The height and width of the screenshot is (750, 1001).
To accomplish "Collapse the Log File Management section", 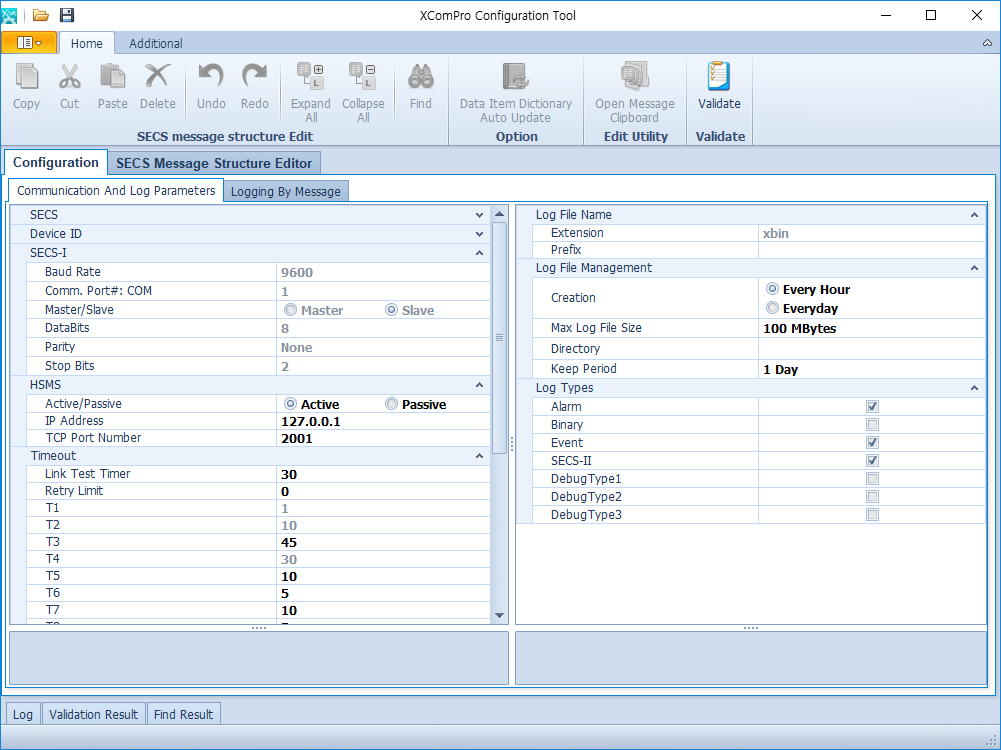I will tap(974, 268).
